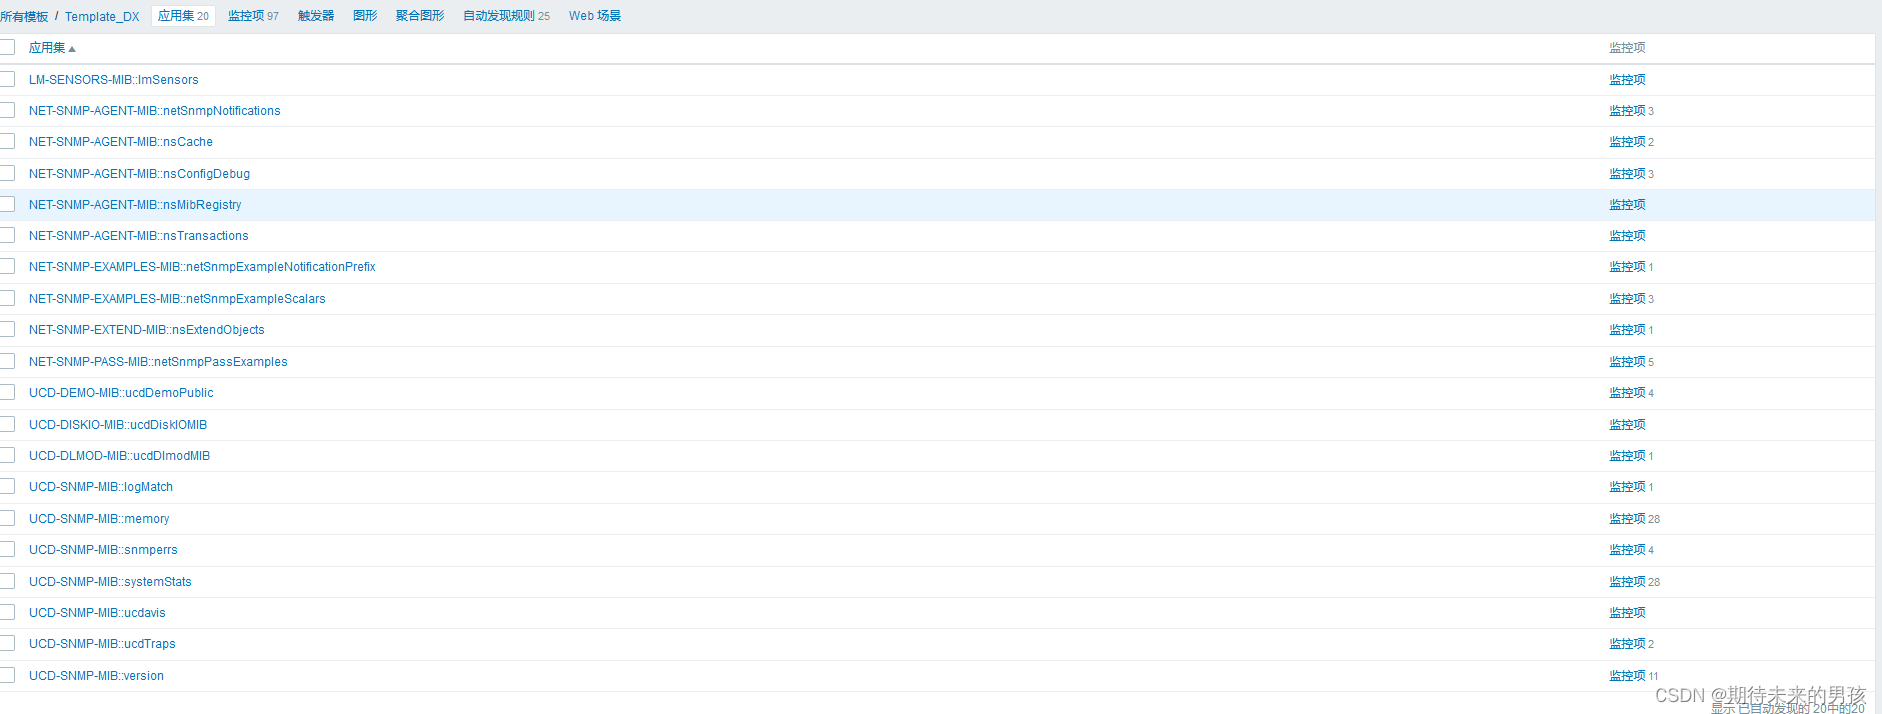Screen dimensions: 1882x714
Task: Check the systemStats row checkbox
Action: click(7, 581)
